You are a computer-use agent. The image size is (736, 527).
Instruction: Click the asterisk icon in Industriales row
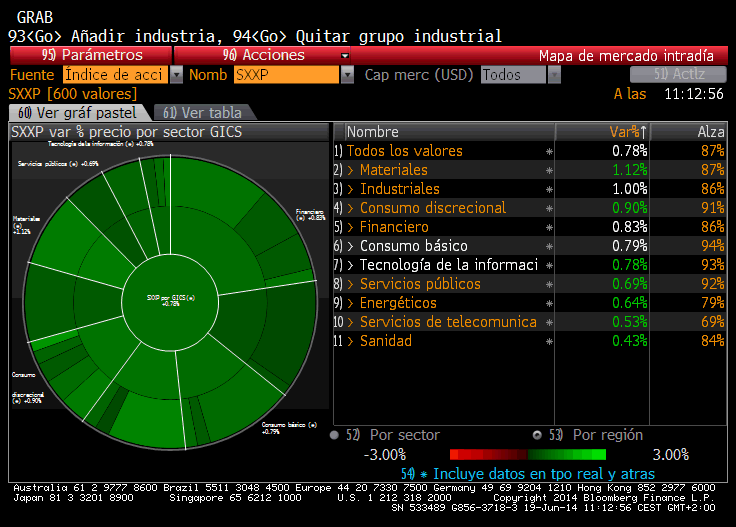tap(549, 190)
